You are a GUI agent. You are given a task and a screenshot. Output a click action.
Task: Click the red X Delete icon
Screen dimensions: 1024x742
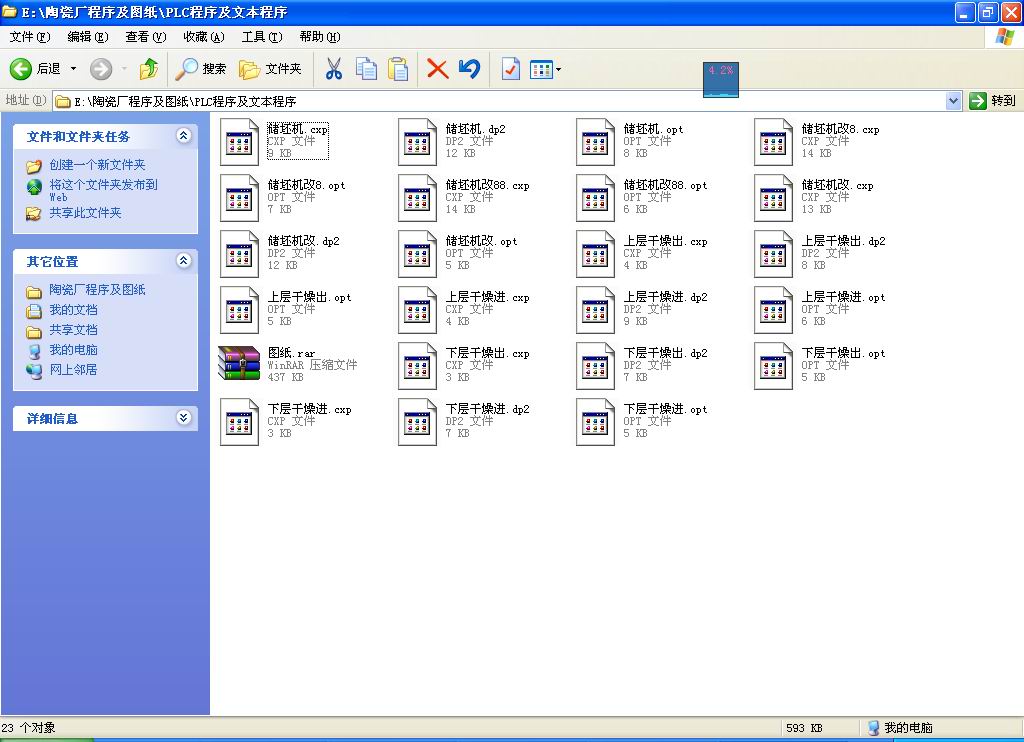437,69
